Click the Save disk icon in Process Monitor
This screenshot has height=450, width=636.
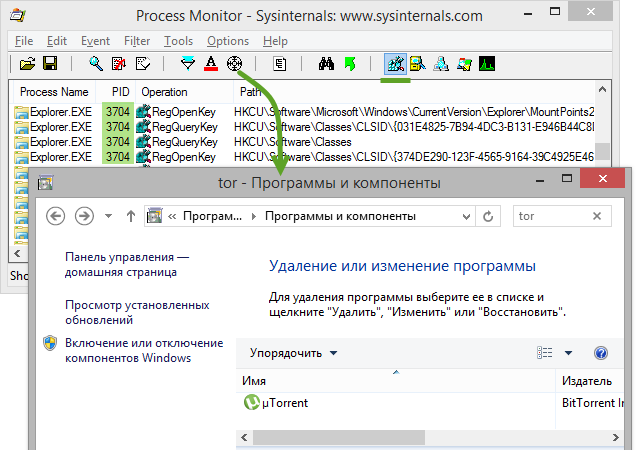[50, 64]
